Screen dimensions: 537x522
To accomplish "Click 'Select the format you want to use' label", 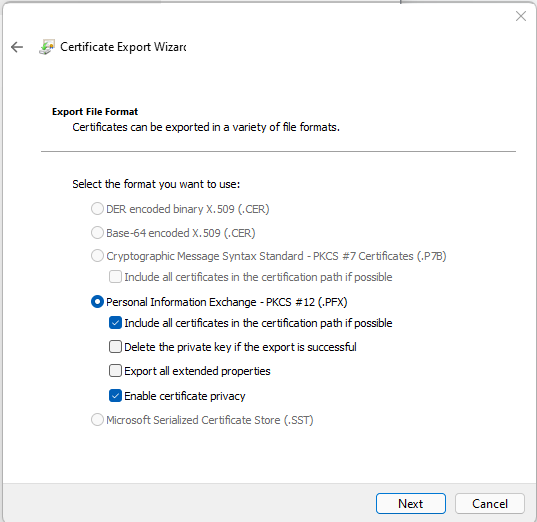I will click(156, 184).
